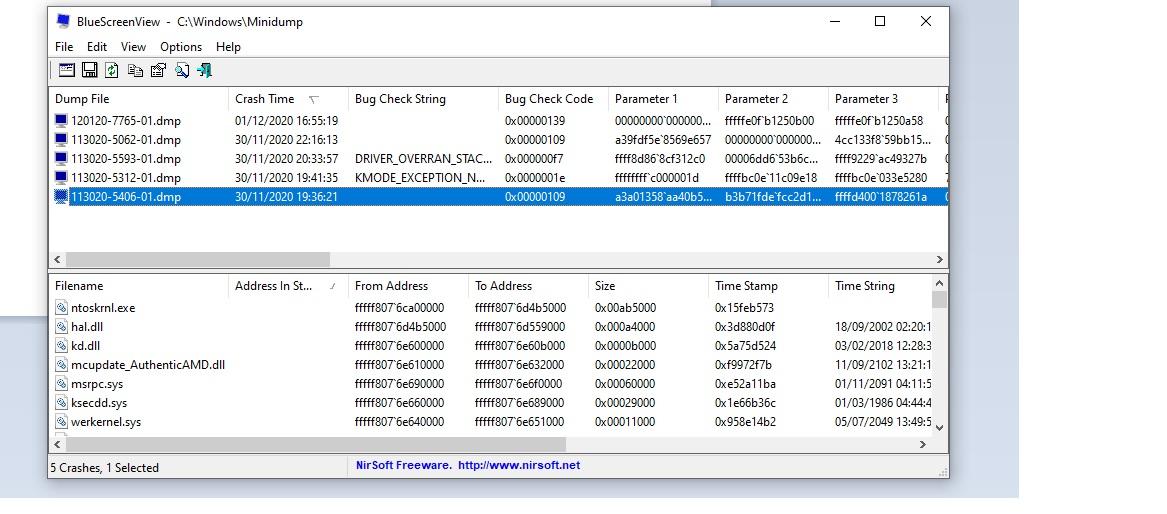
Task: Click the monitor icon of selected 113020-5406-01.dmp
Action: click(61, 197)
